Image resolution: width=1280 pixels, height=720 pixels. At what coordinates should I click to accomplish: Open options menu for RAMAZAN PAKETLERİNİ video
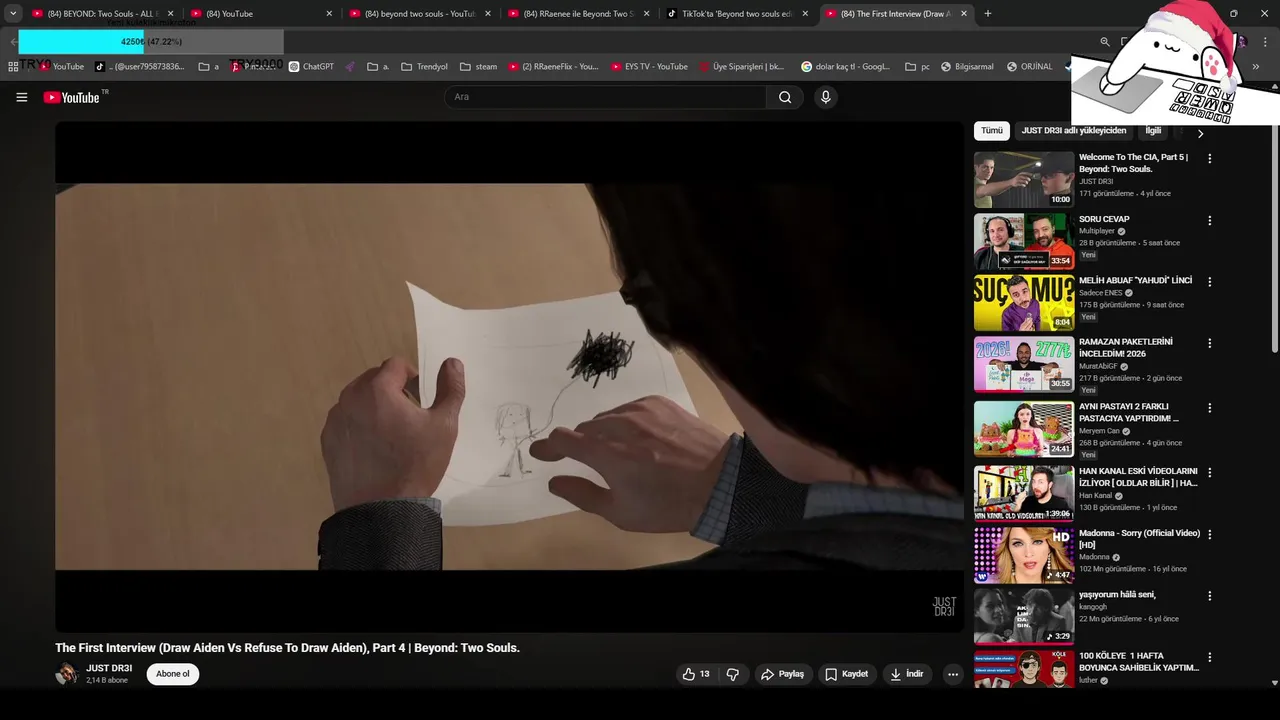pyautogui.click(x=1209, y=343)
